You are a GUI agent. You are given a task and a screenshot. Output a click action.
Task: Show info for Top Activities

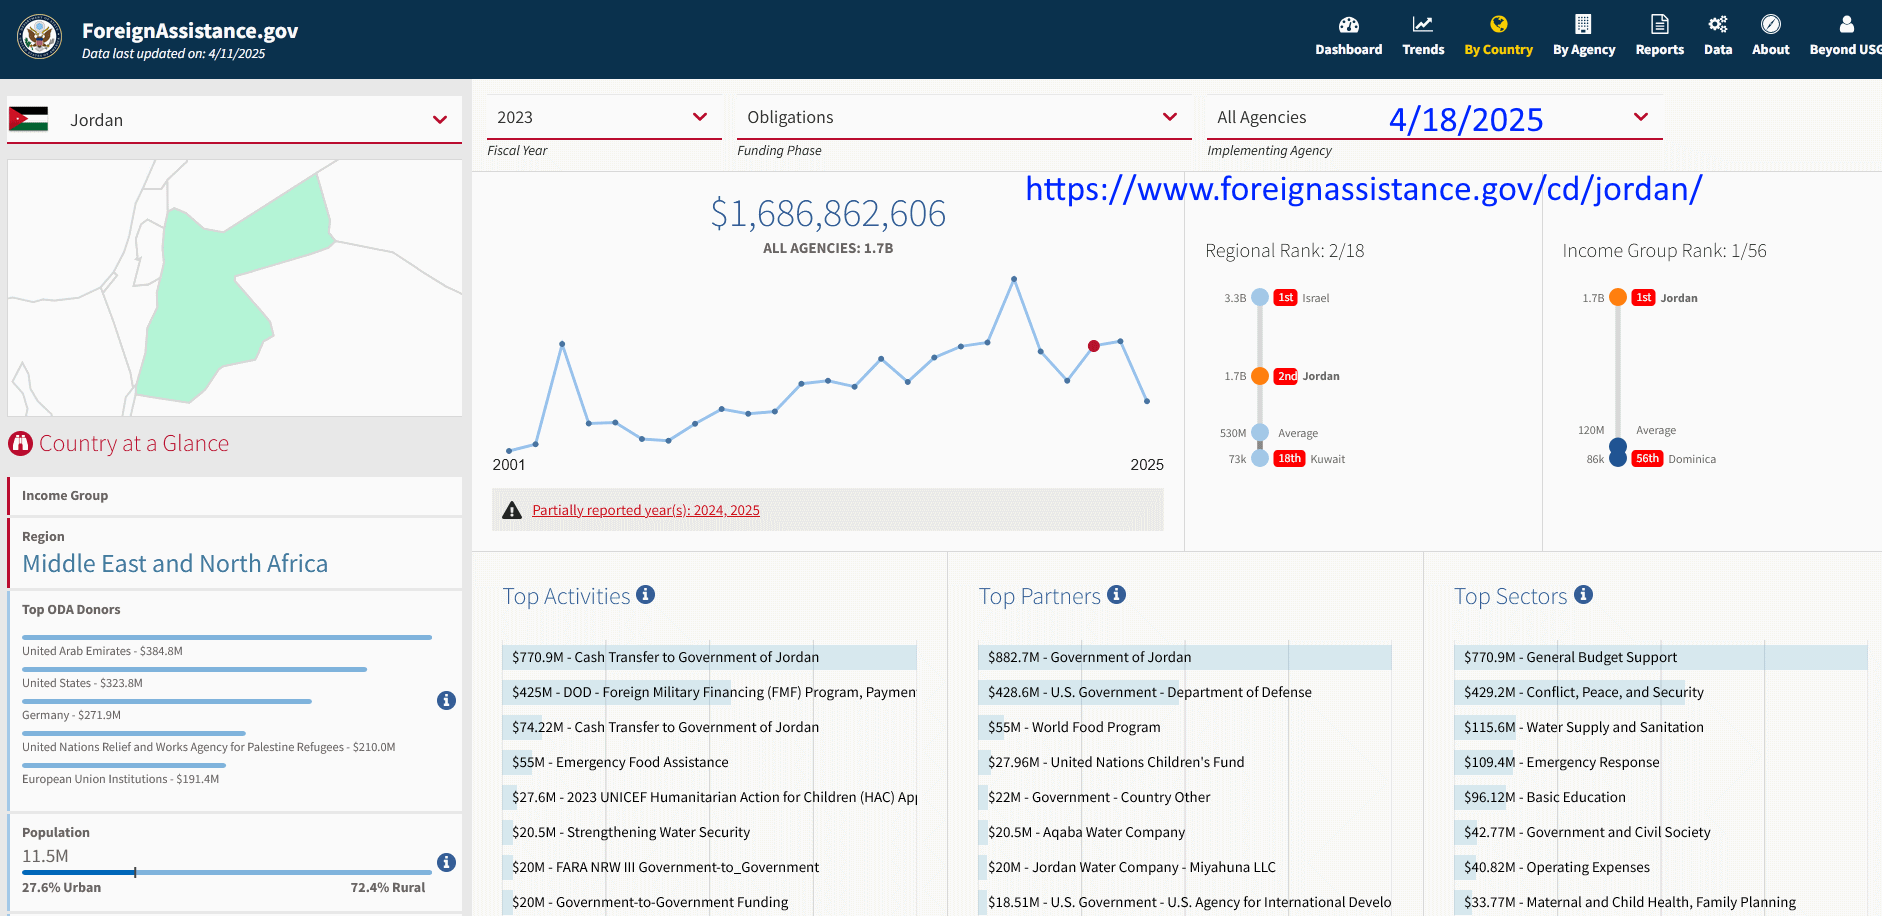(x=646, y=594)
